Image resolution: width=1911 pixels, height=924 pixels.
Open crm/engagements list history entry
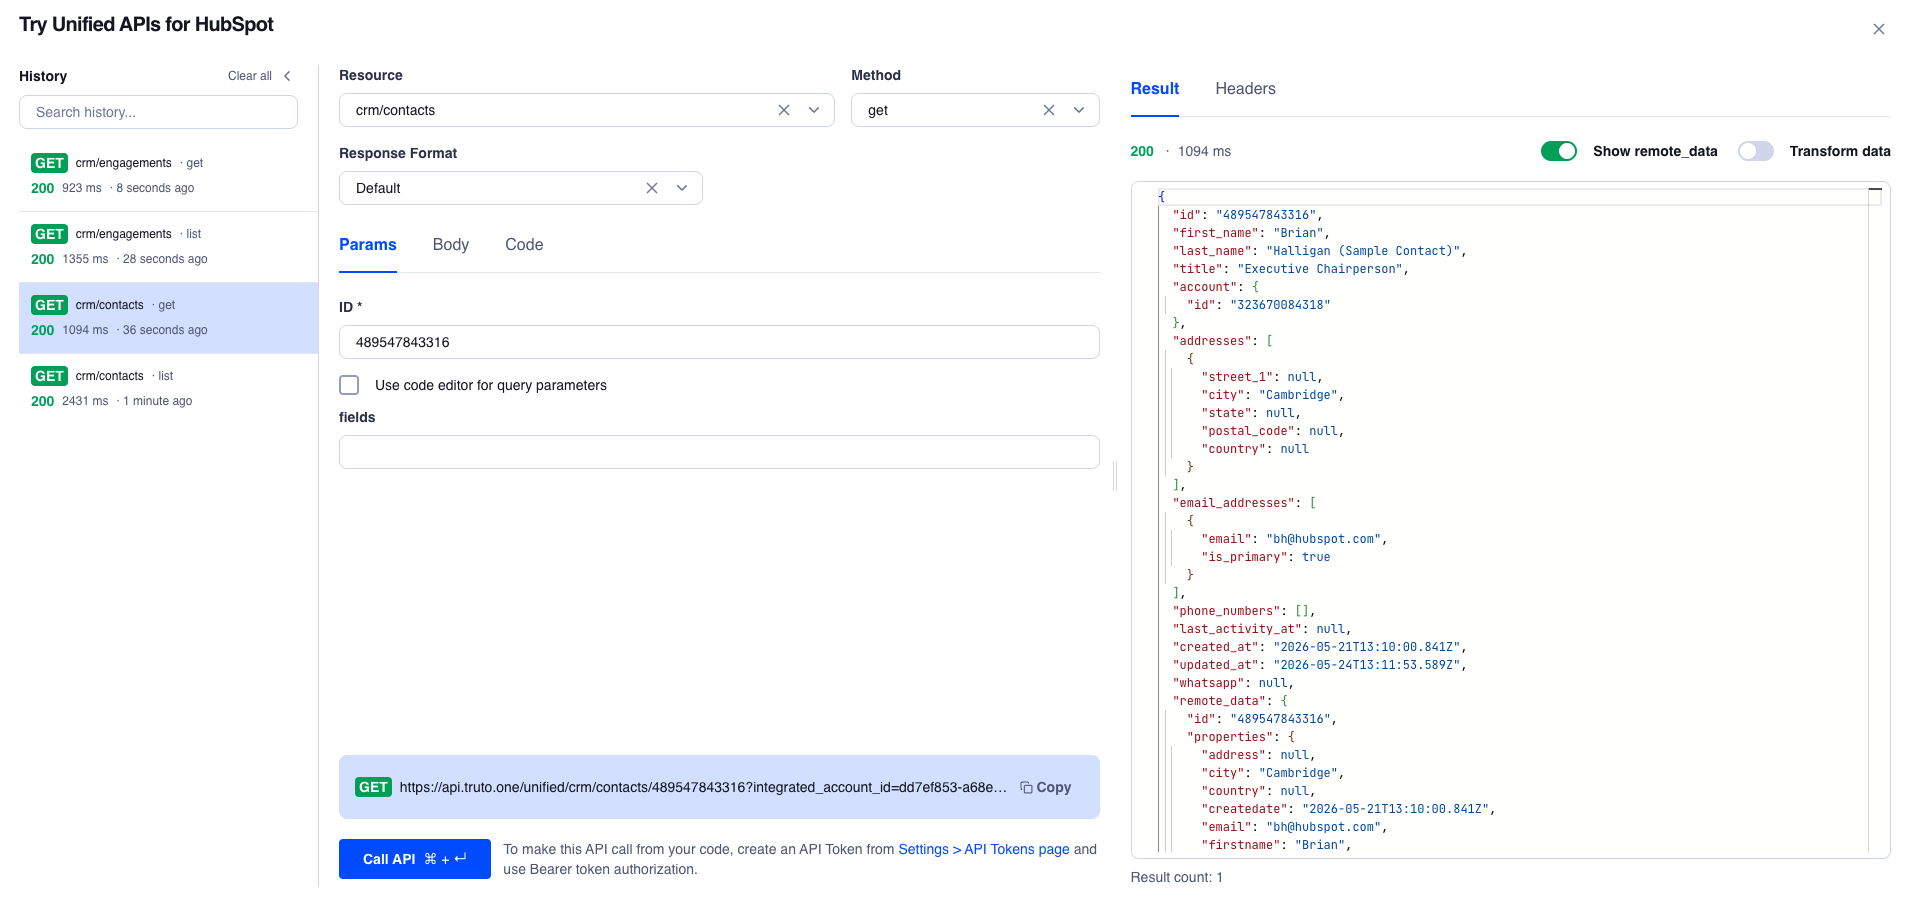(168, 246)
